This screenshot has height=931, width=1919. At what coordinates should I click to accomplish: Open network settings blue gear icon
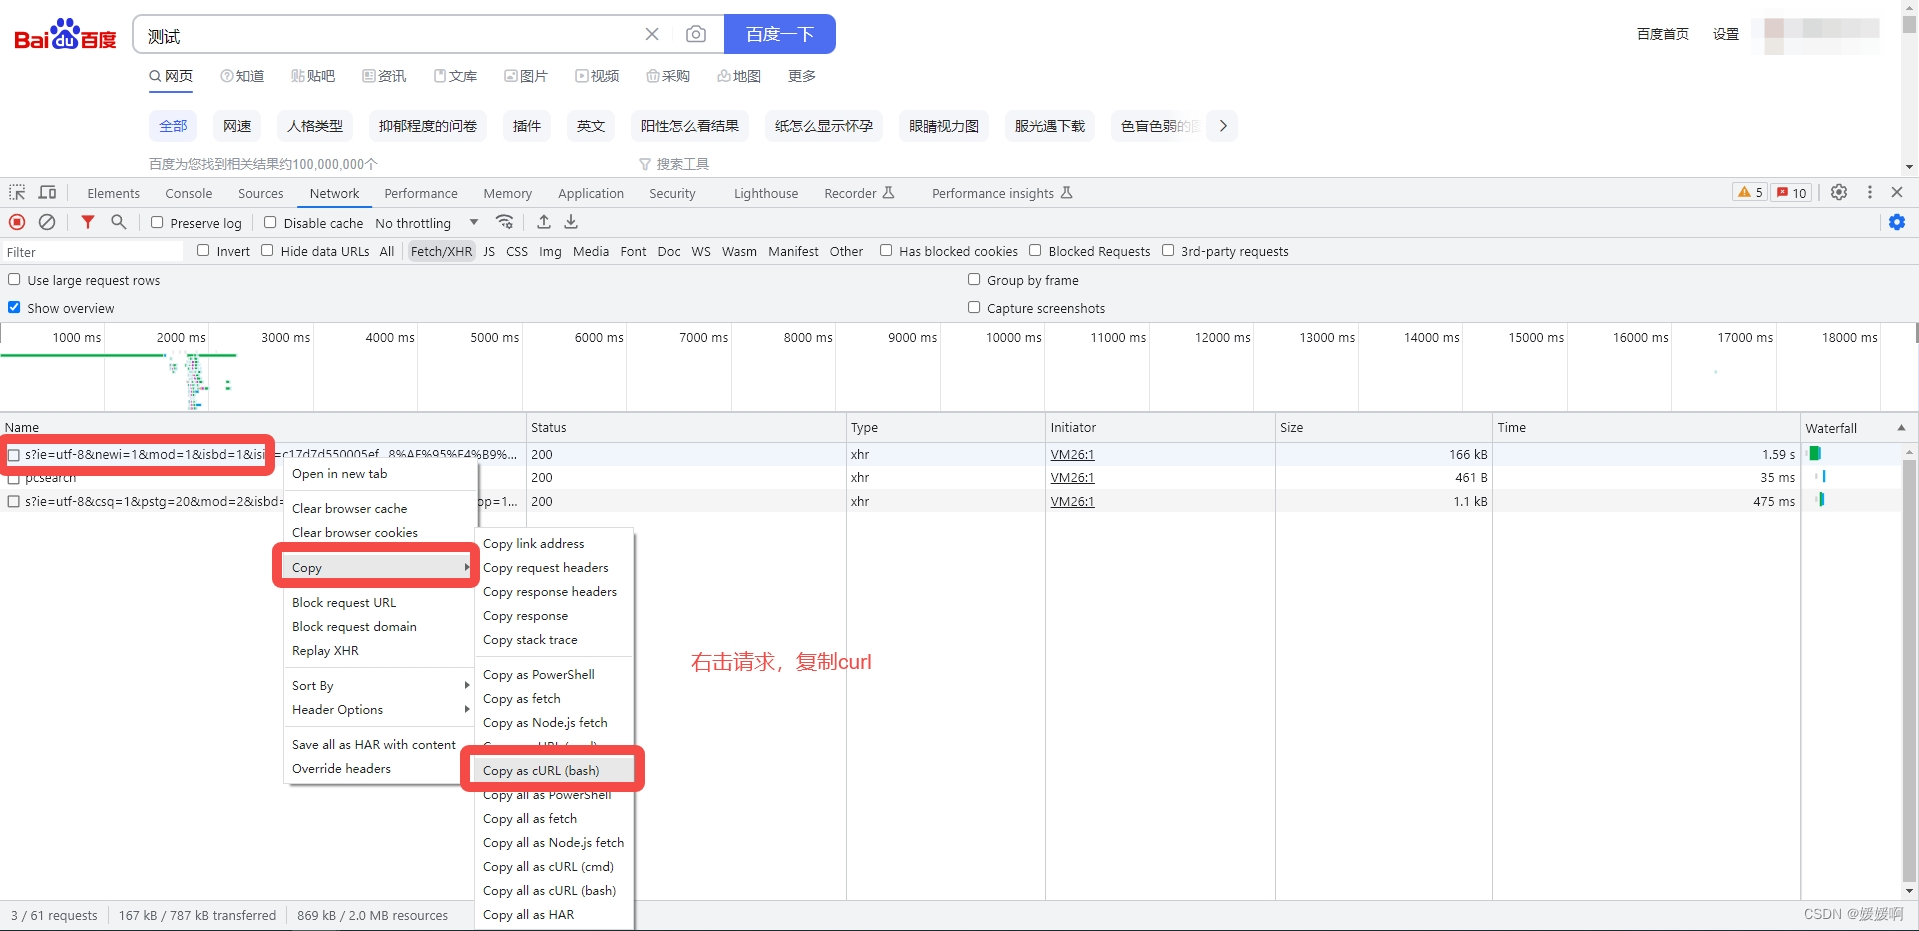1897,222
